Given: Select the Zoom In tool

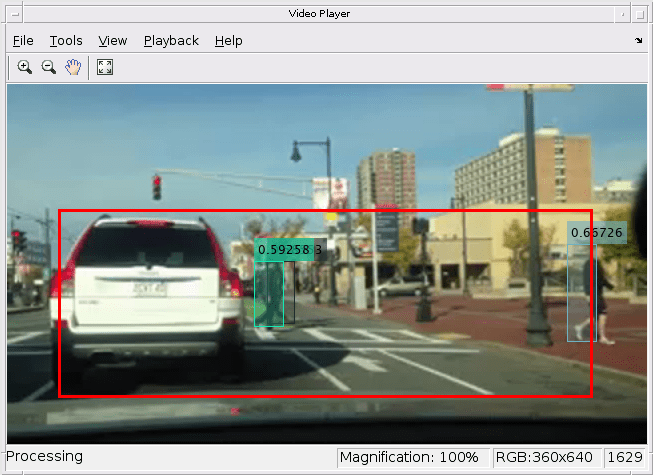Looking at the screenshot, I should click(x=25, y=67).
